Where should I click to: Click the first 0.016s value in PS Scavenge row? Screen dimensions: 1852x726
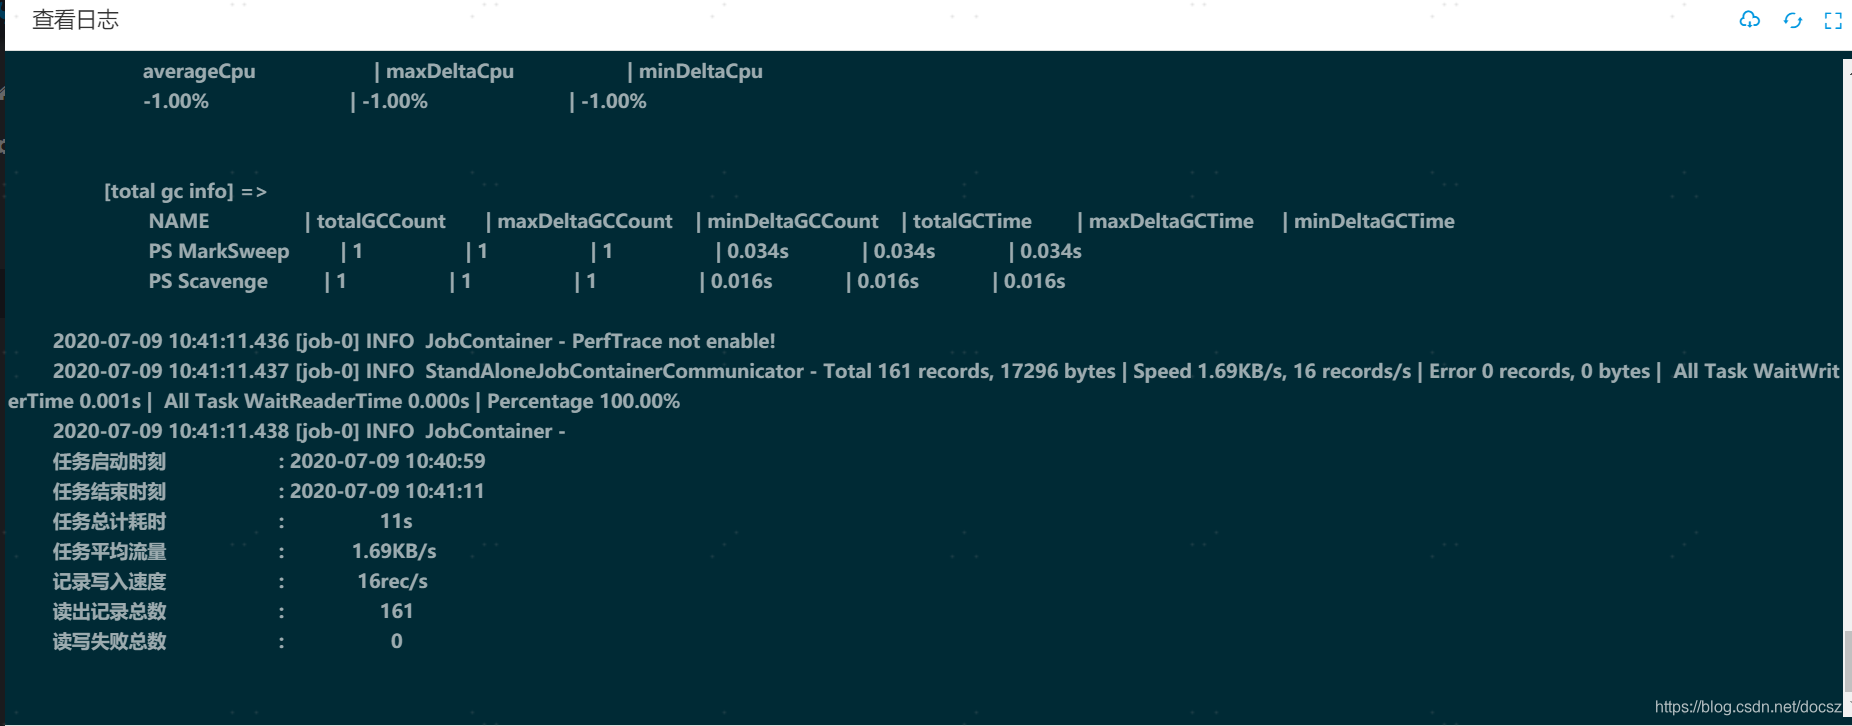(742, 281)
